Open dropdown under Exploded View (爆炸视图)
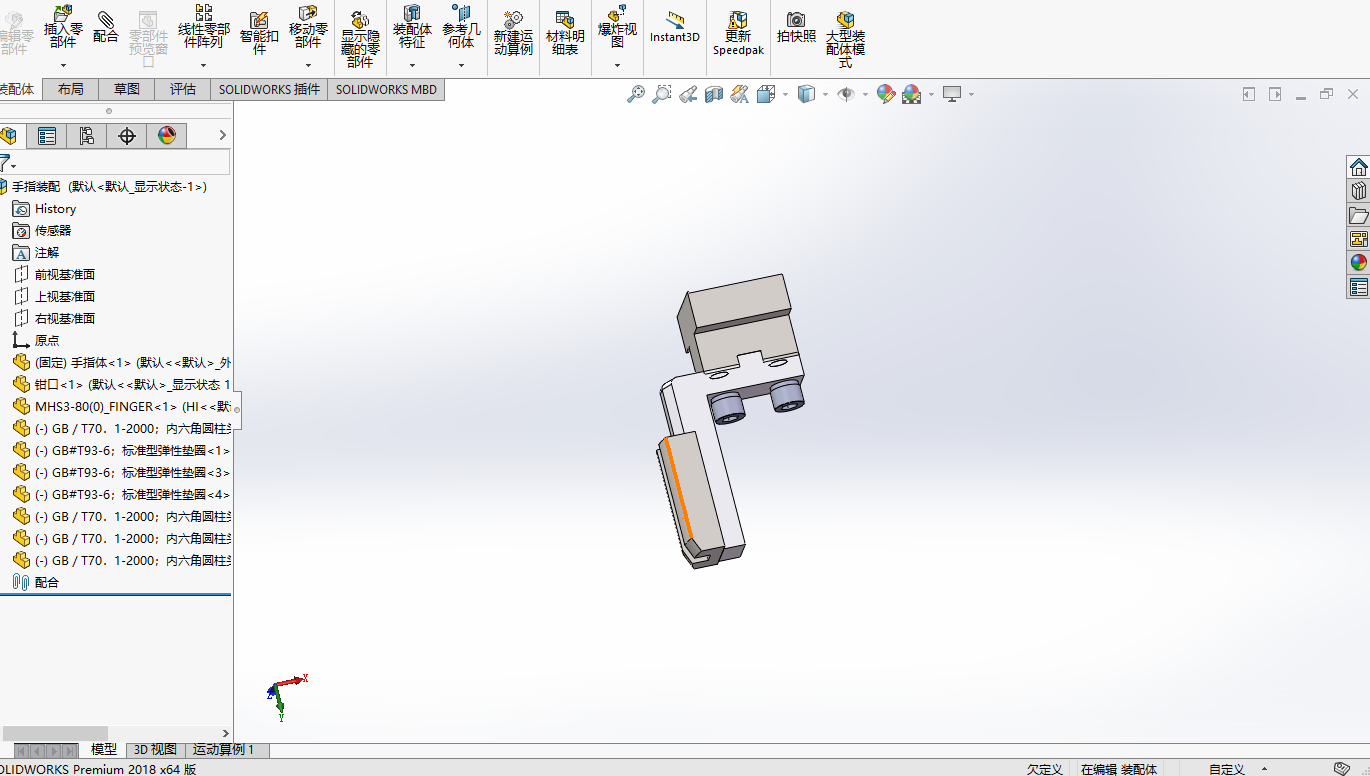The image size is (1370, 776). [x=617, y=65]
